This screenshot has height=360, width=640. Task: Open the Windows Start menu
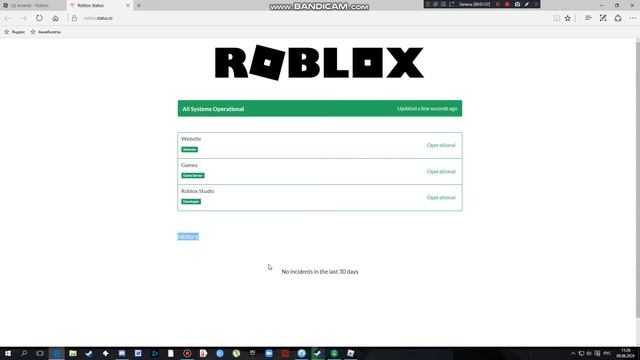tap(8, 353)
